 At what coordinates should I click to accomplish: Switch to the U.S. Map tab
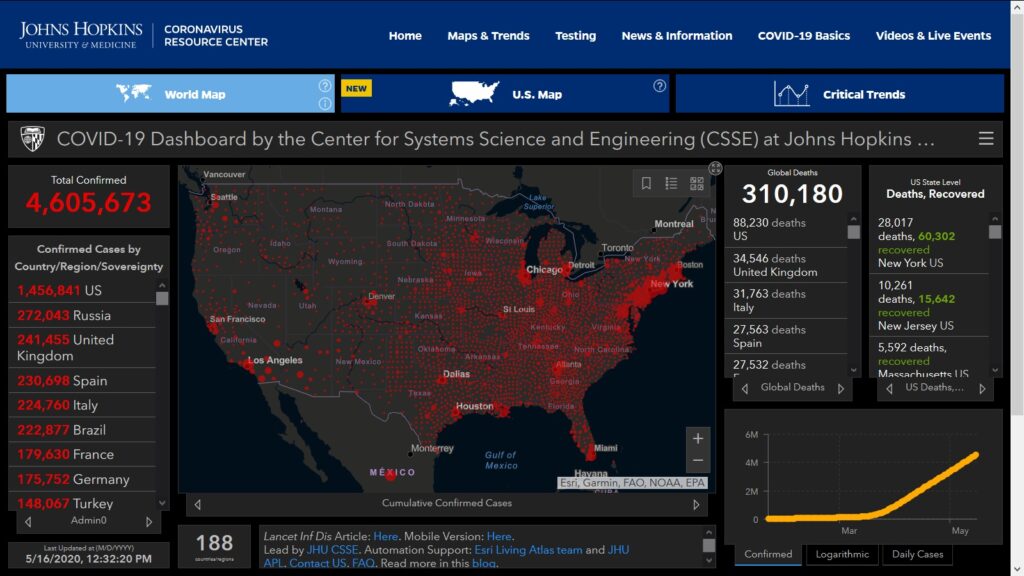505,93
